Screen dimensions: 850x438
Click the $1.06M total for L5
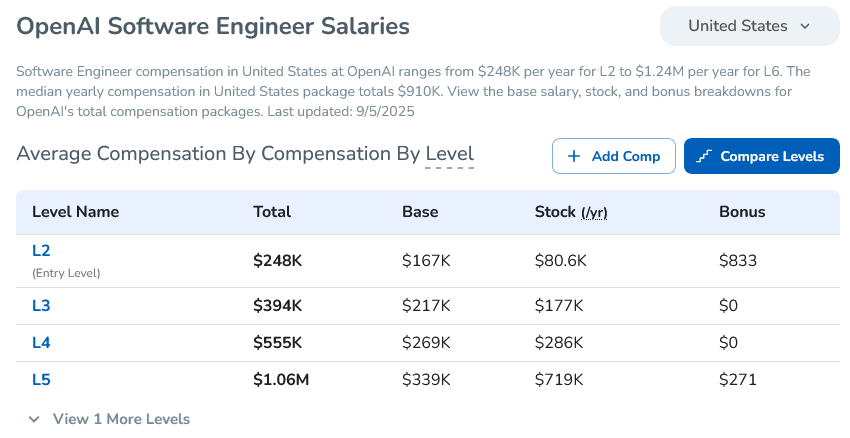(x=281, y=379)
